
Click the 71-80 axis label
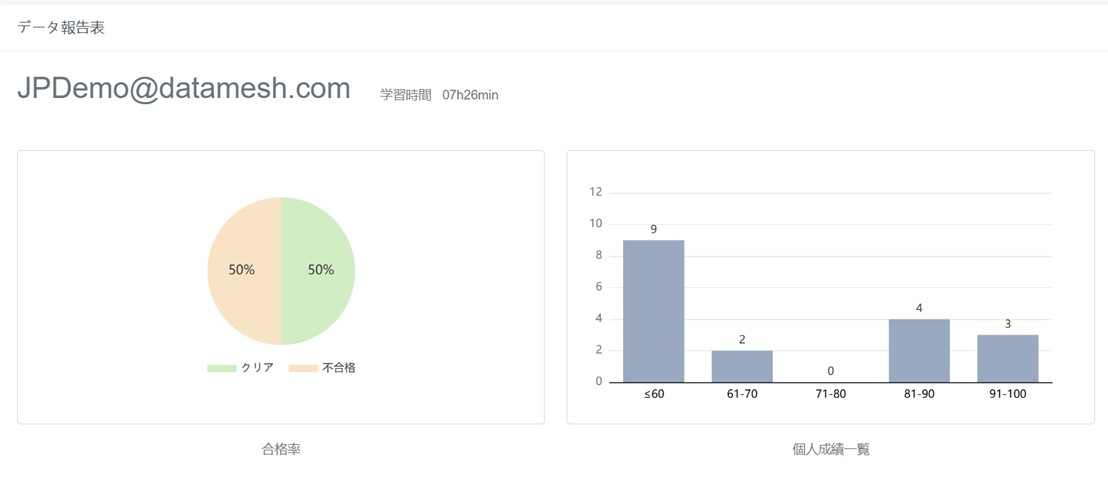[830, 394]
